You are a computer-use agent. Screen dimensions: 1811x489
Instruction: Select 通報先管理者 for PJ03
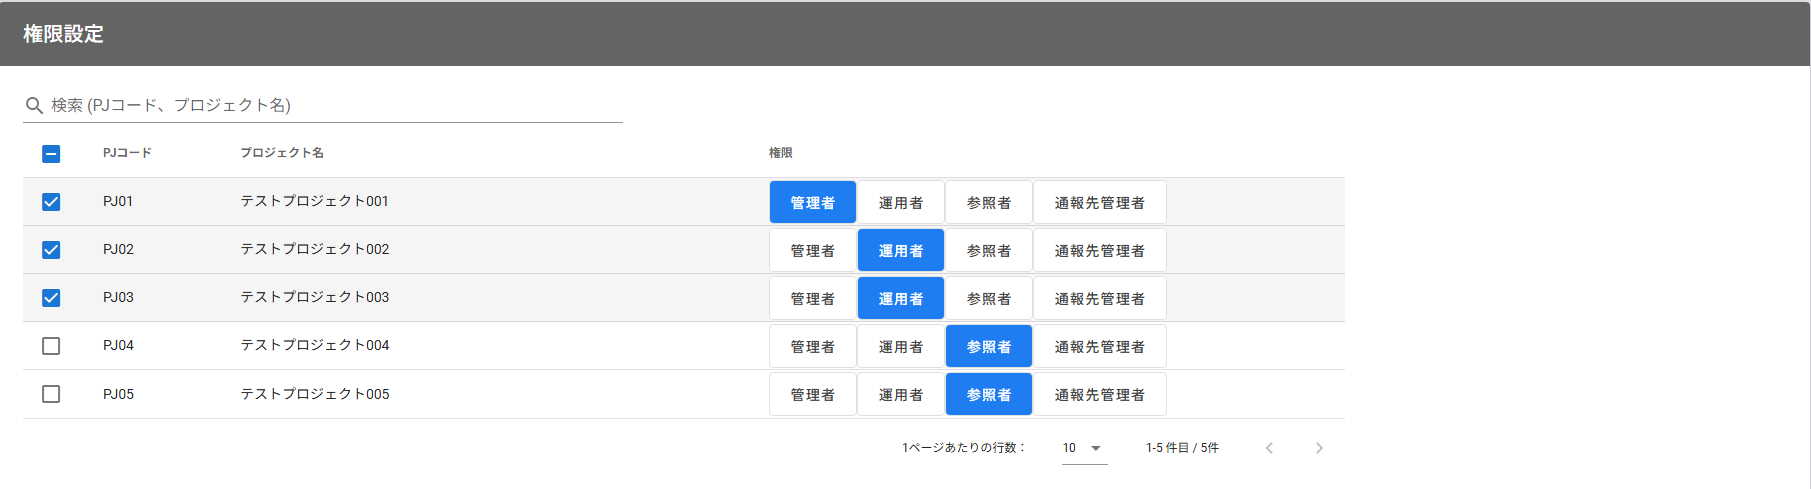click(x=1099, y=299)
